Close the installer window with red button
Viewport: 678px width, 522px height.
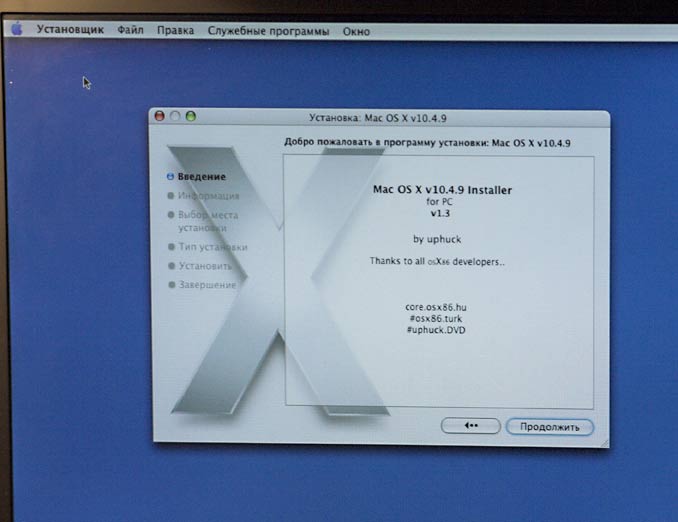160,116
